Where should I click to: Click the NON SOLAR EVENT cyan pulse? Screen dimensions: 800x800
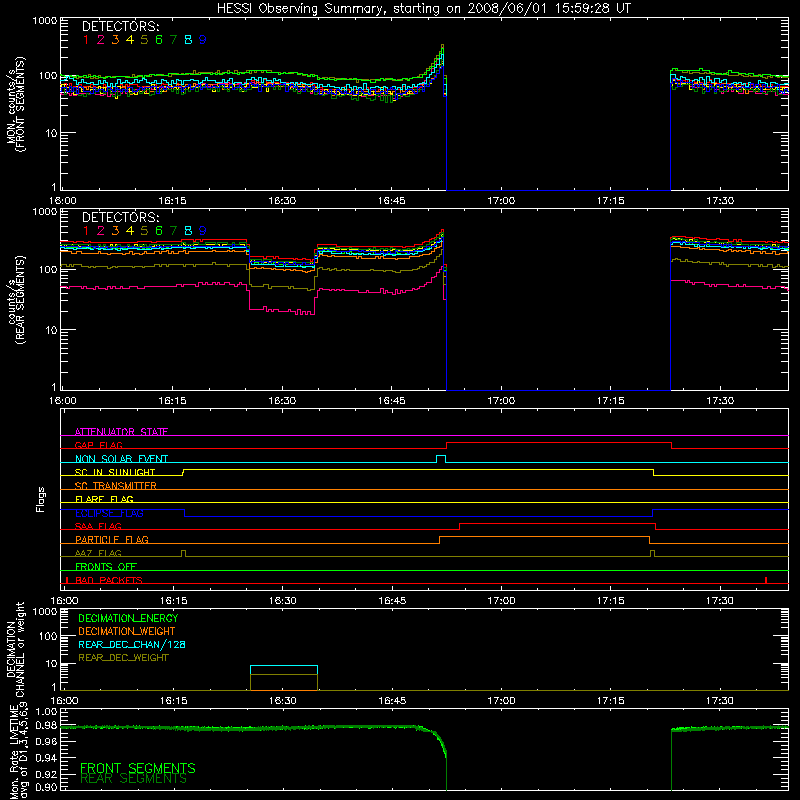tap(441, 459)
